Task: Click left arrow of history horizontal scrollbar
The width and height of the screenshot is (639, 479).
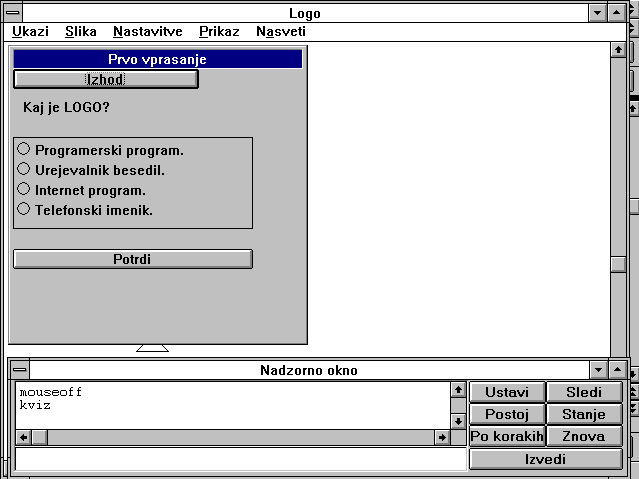Action: coord(24,437)
